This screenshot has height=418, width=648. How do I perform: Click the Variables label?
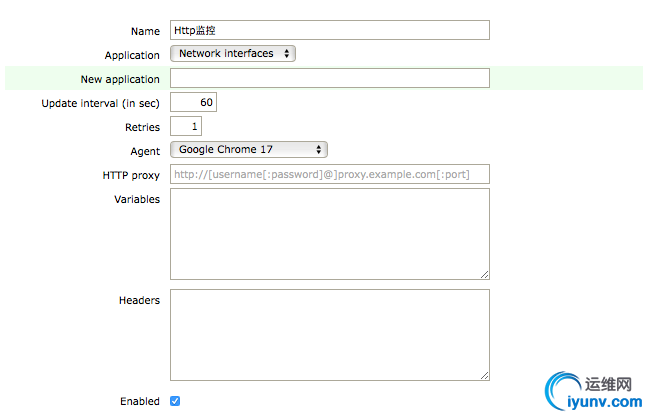[x=137, y=199]
